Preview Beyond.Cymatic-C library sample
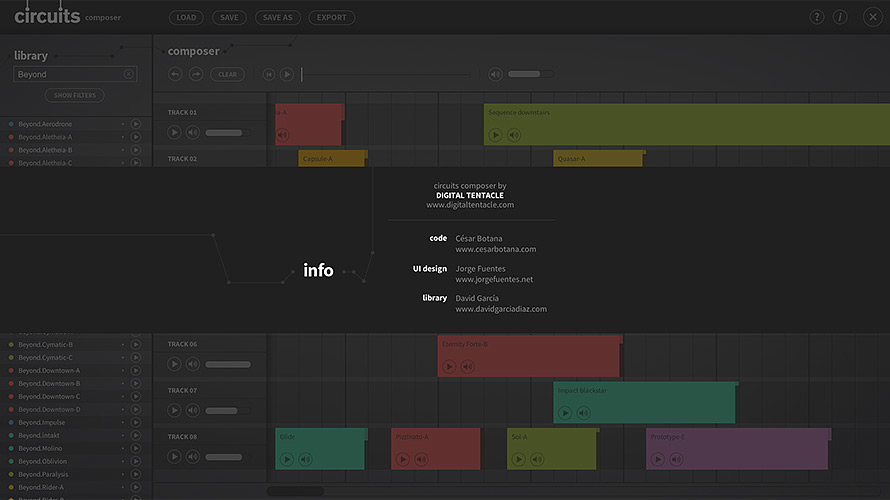 [x=136, y=358]
